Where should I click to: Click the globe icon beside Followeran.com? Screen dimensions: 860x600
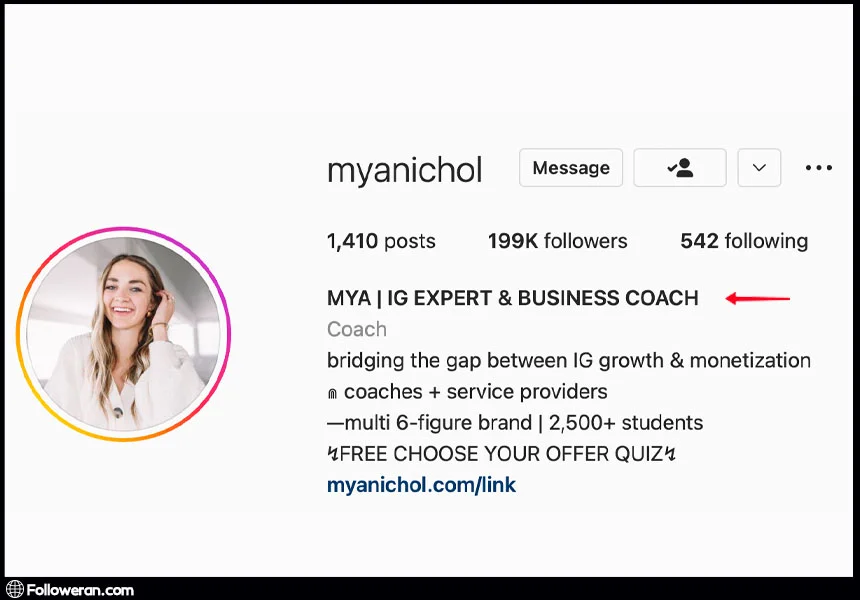tap(15, 590)
